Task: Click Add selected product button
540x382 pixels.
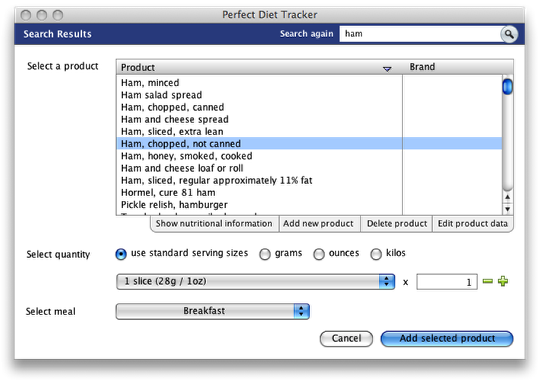Action: [x=447, y=338]
